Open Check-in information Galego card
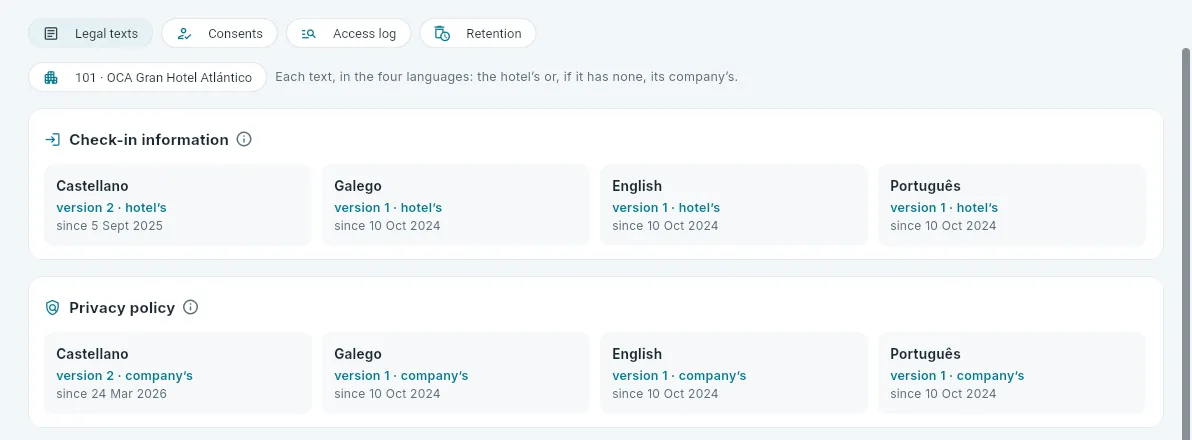Viewport: 1192px width, 440px height. (x=456, y=205)
